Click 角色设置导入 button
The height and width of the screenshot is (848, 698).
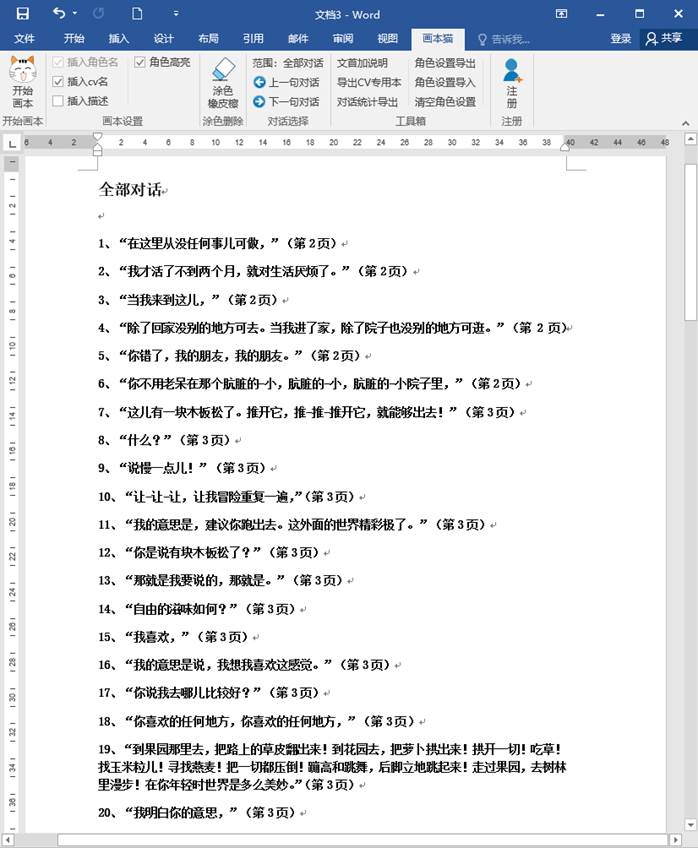pyautogui.click(x=445, y=82)
